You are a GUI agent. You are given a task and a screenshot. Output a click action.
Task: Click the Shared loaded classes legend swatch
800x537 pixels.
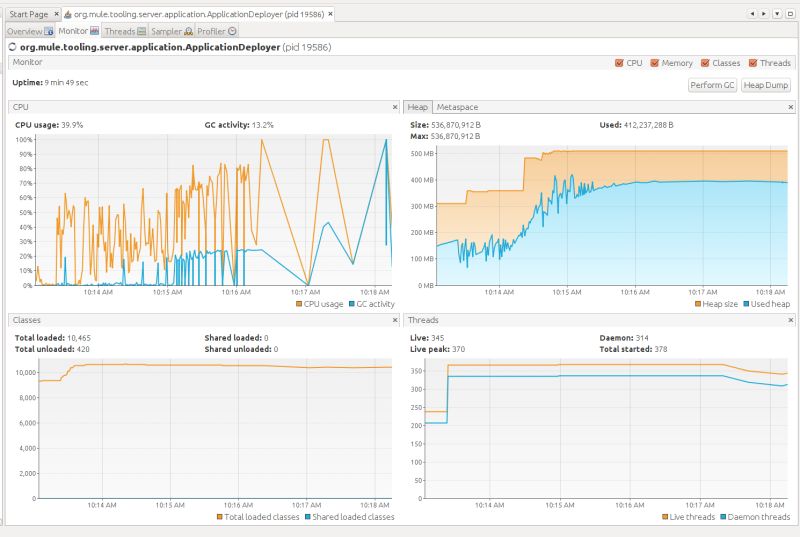(308, 517)
